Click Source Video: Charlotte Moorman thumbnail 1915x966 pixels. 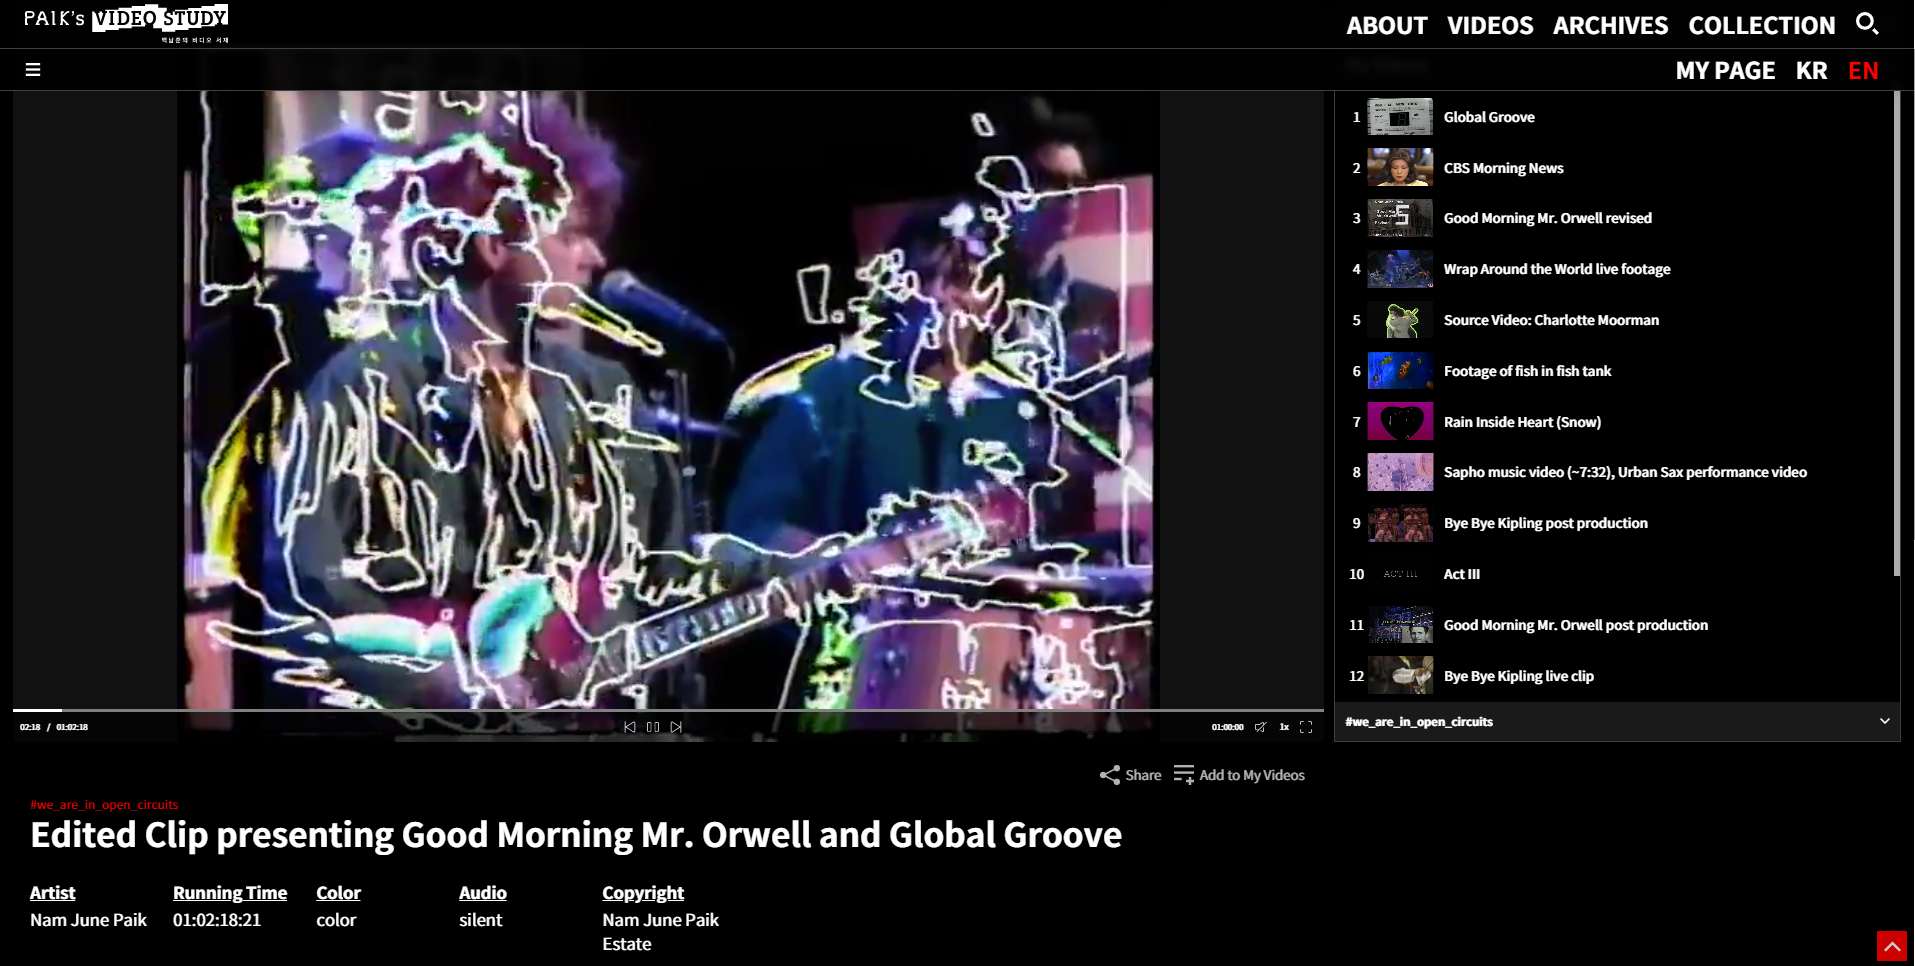point(1400,320)
